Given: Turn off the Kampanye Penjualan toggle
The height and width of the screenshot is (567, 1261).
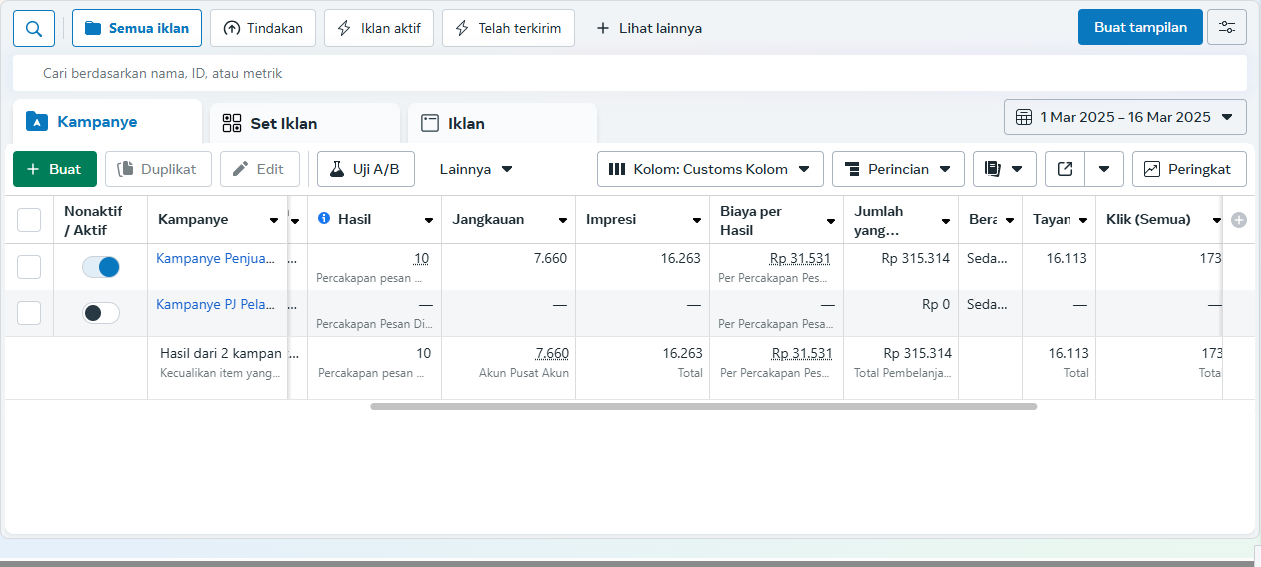Looking at the screenshot, I should coord(101,267).
